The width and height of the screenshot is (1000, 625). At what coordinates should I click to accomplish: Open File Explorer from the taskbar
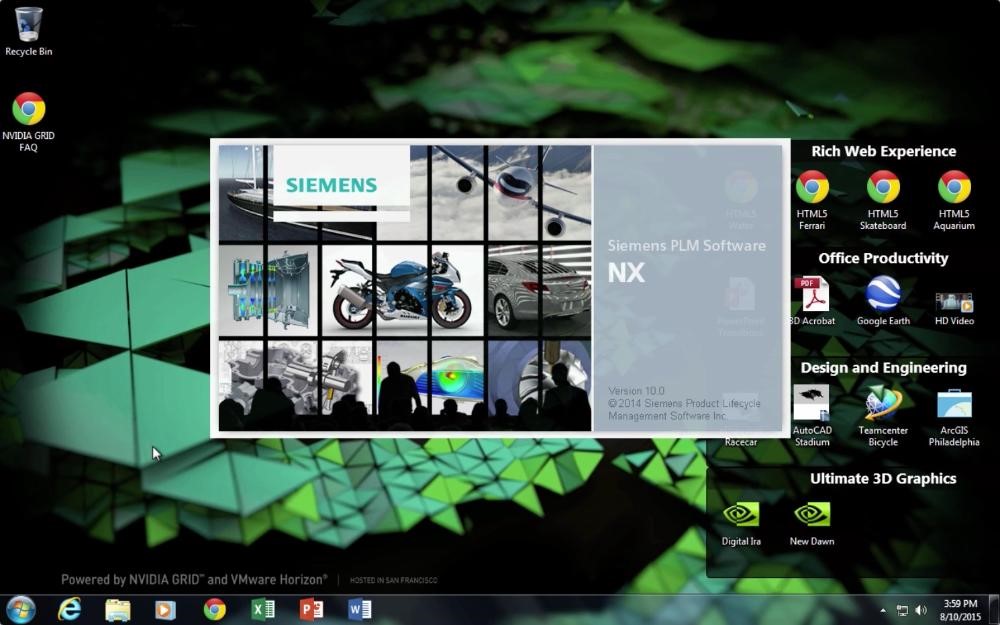click(x=117, y=610)
